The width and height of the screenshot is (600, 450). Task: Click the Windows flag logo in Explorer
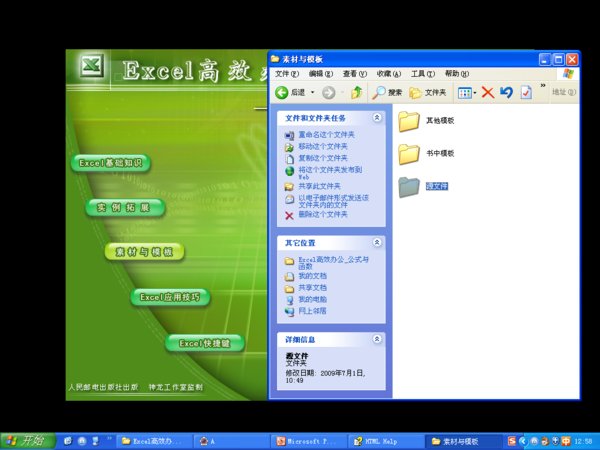(568, 73)
